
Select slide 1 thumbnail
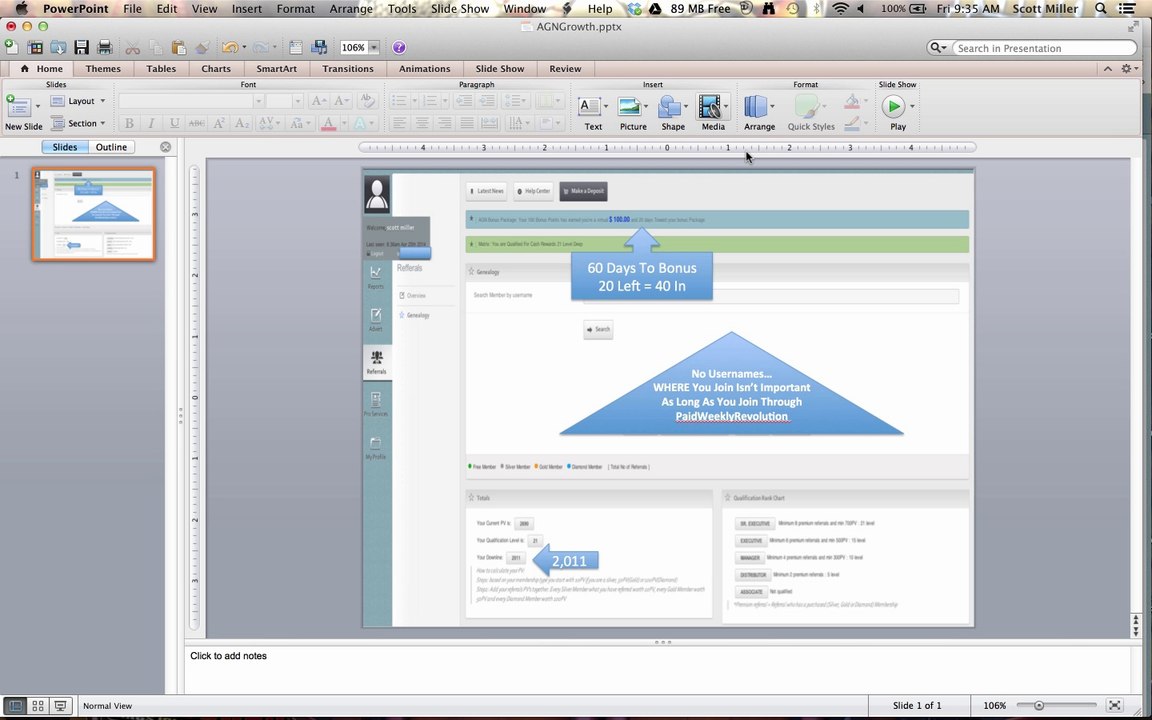click(93, 214)
